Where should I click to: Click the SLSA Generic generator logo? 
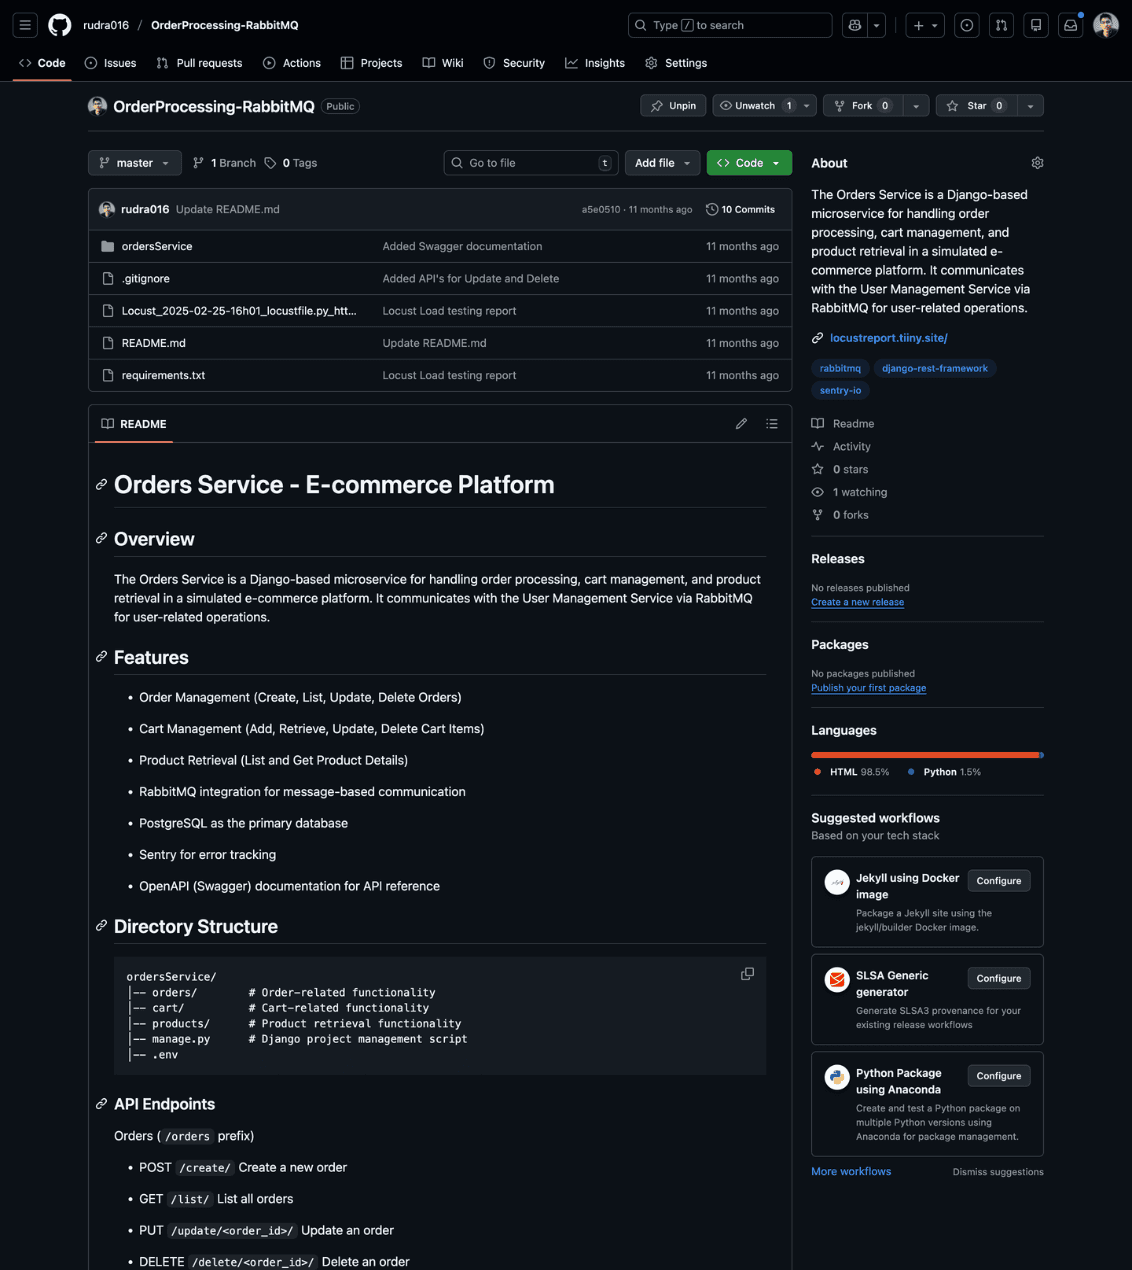click(x=837, y=980)
